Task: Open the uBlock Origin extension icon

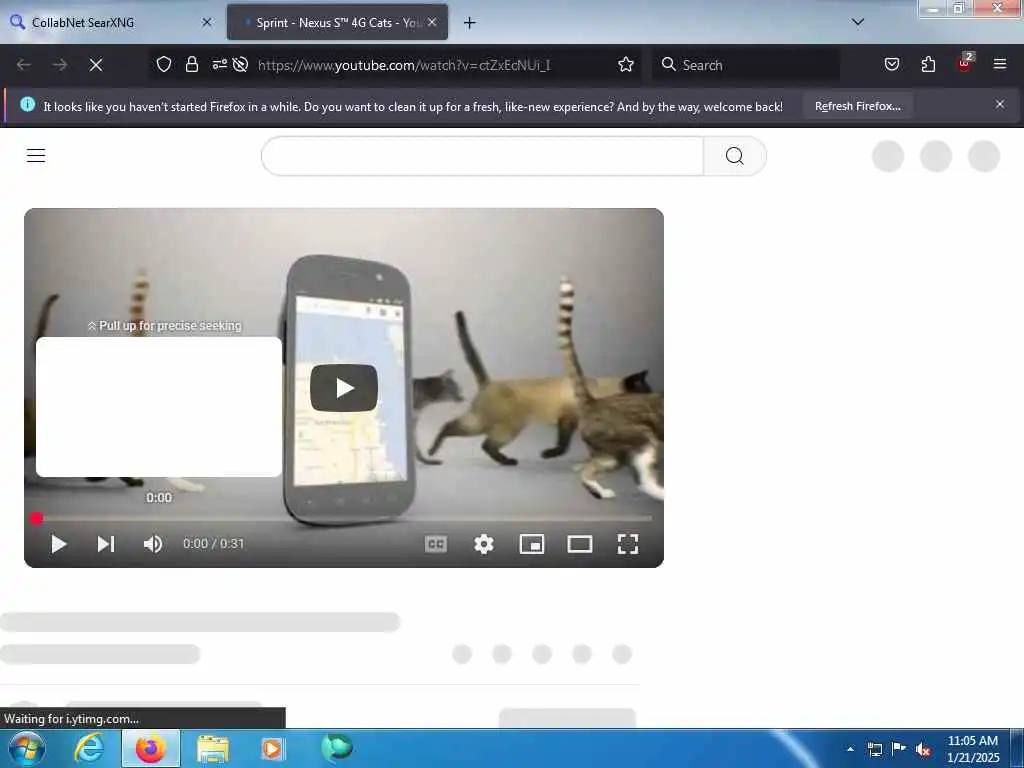Action: [965, 63]
